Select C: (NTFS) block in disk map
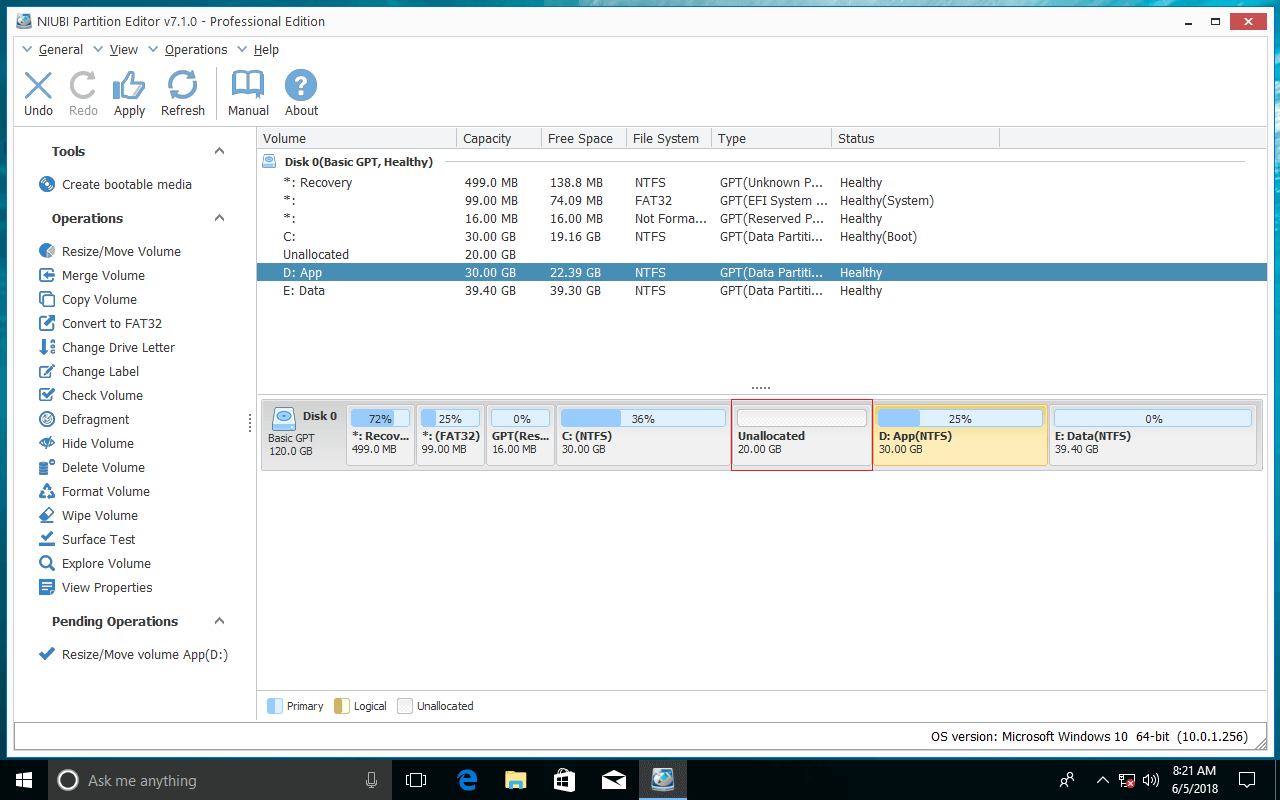 click(x=642, y=435)
